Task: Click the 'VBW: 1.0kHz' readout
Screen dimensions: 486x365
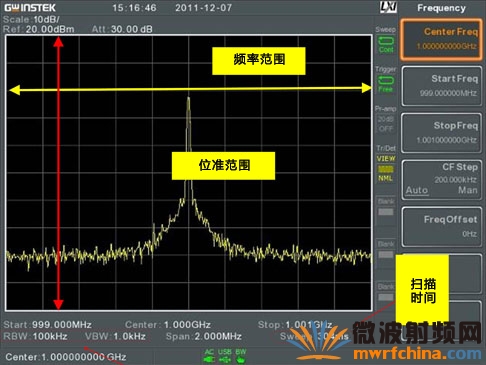Action: (115, 336)
